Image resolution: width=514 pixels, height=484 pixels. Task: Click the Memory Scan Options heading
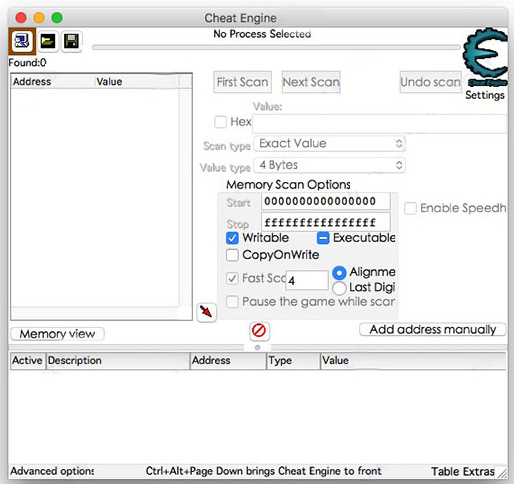[x=288, y=185]
